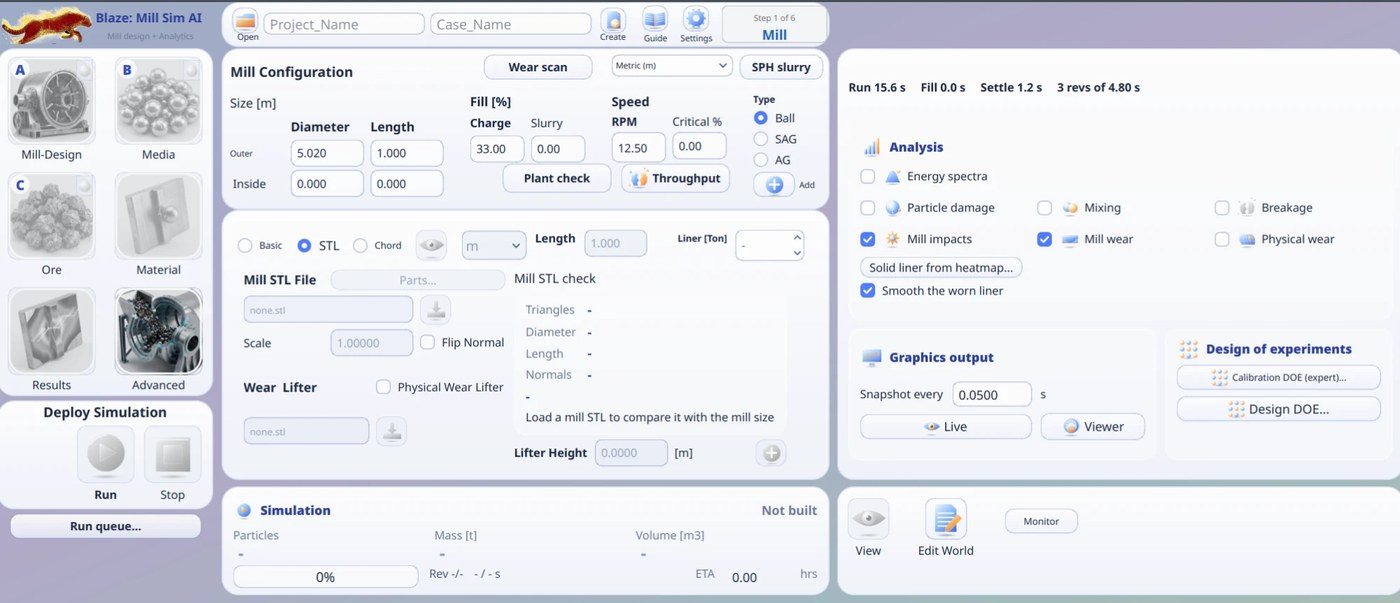The image size is (1400, 603).
Task: Open the Ore module
Action: click(51, 217)
